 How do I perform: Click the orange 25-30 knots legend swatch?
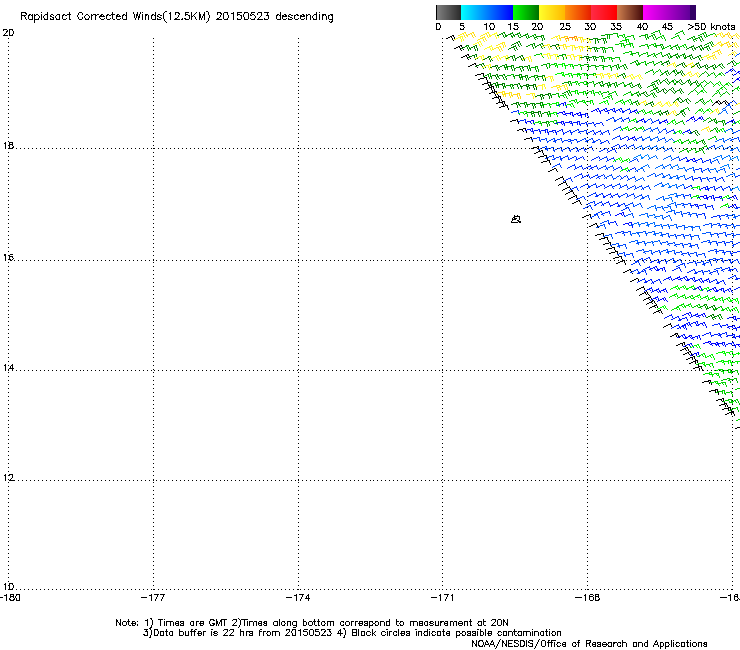(x=578, y=12)
